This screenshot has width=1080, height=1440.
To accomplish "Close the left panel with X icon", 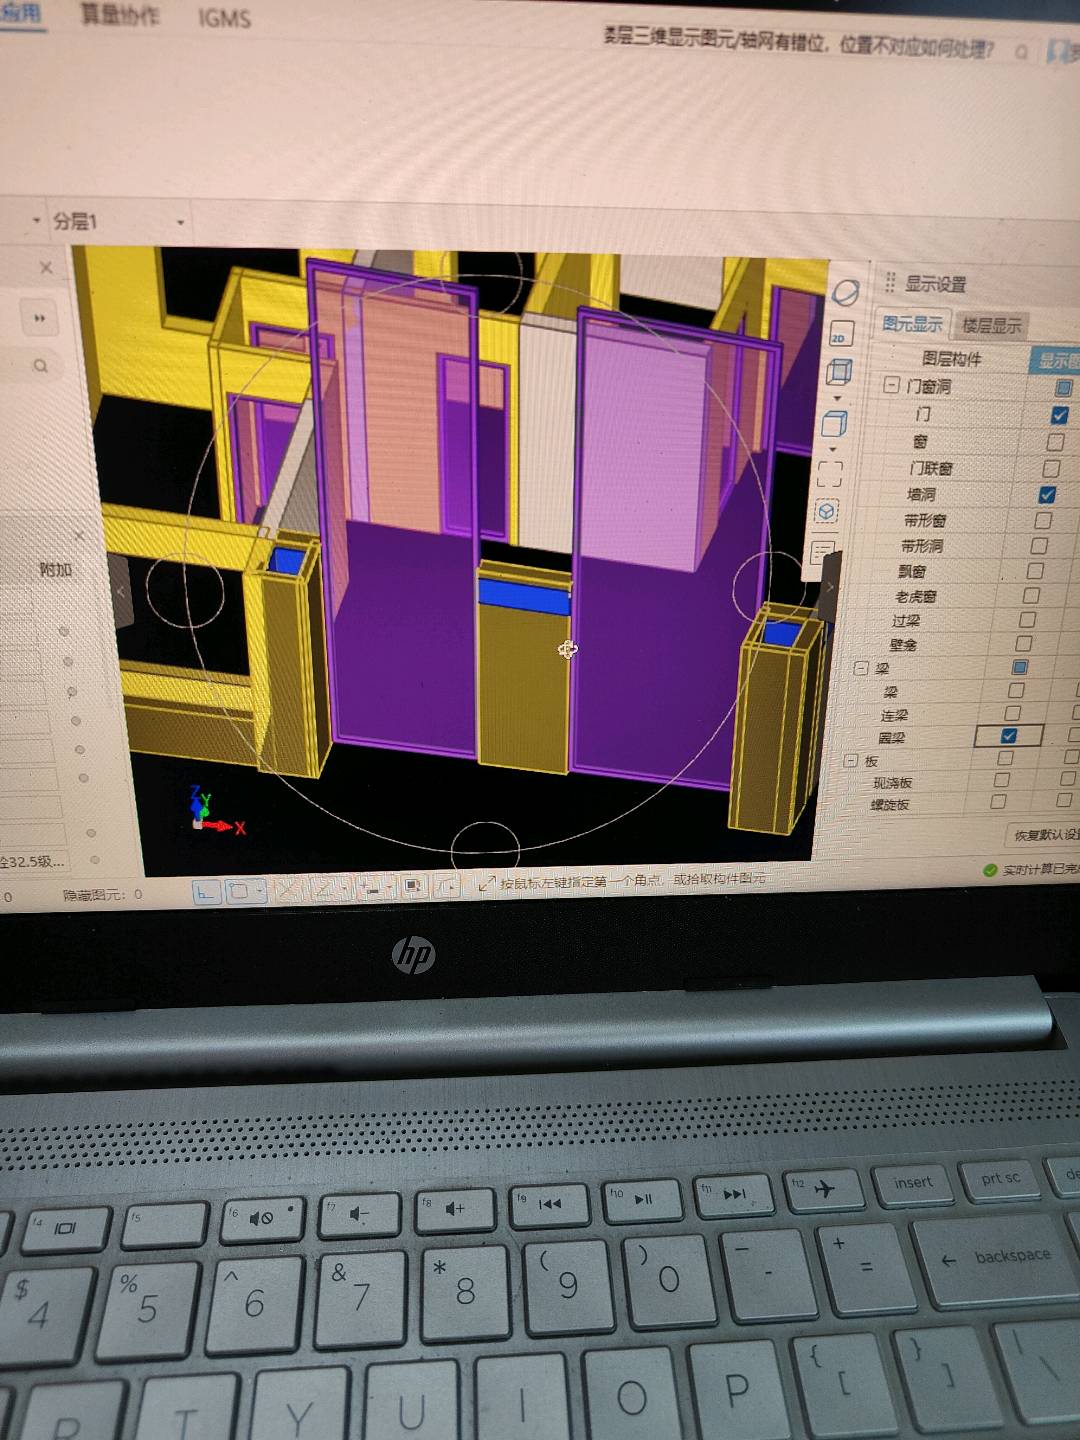I will [x=46, y=268].
